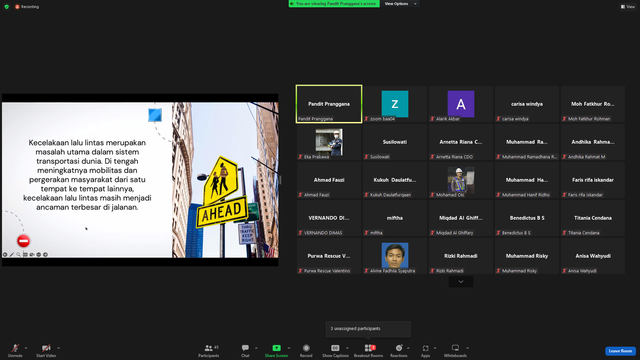Select the Susilowati participant tile
Viewport: 640px width, 360px height.
click(x=395, y=142)
